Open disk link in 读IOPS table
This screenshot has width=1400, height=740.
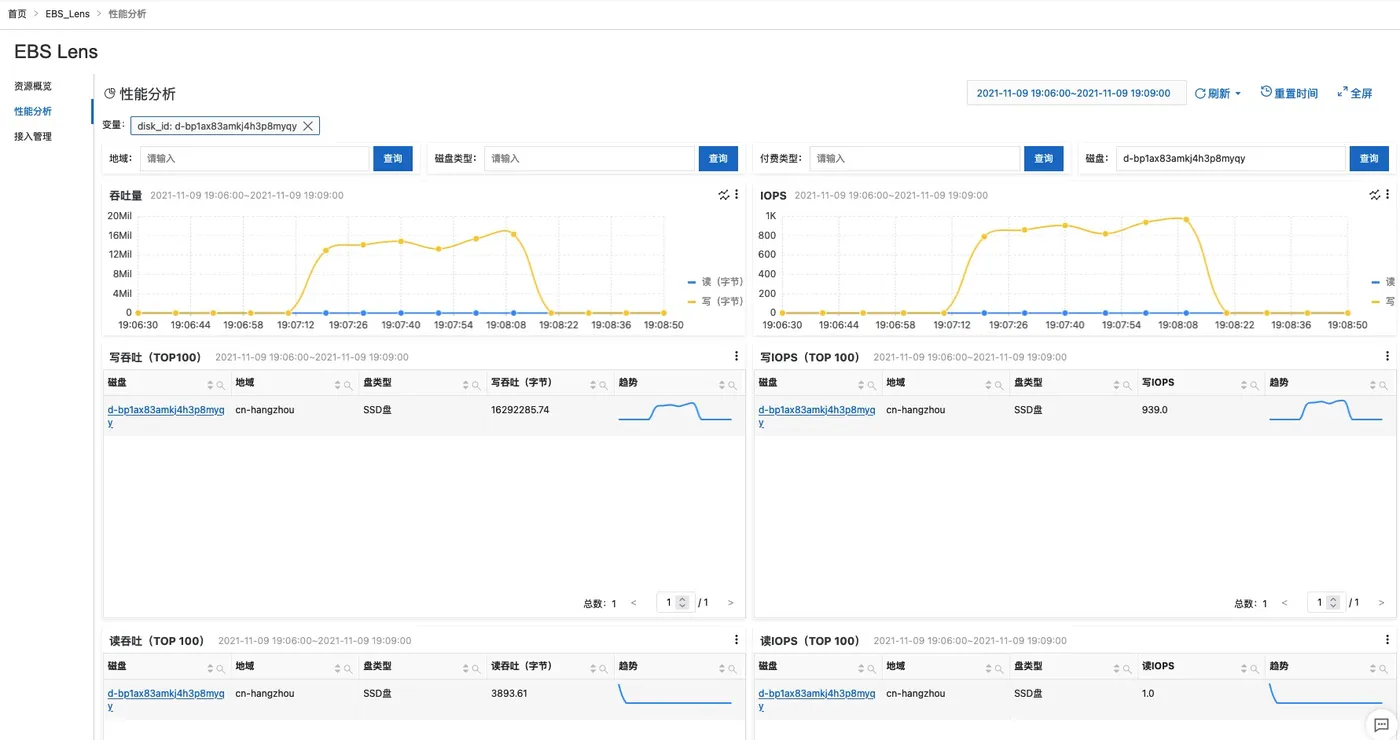817,699
